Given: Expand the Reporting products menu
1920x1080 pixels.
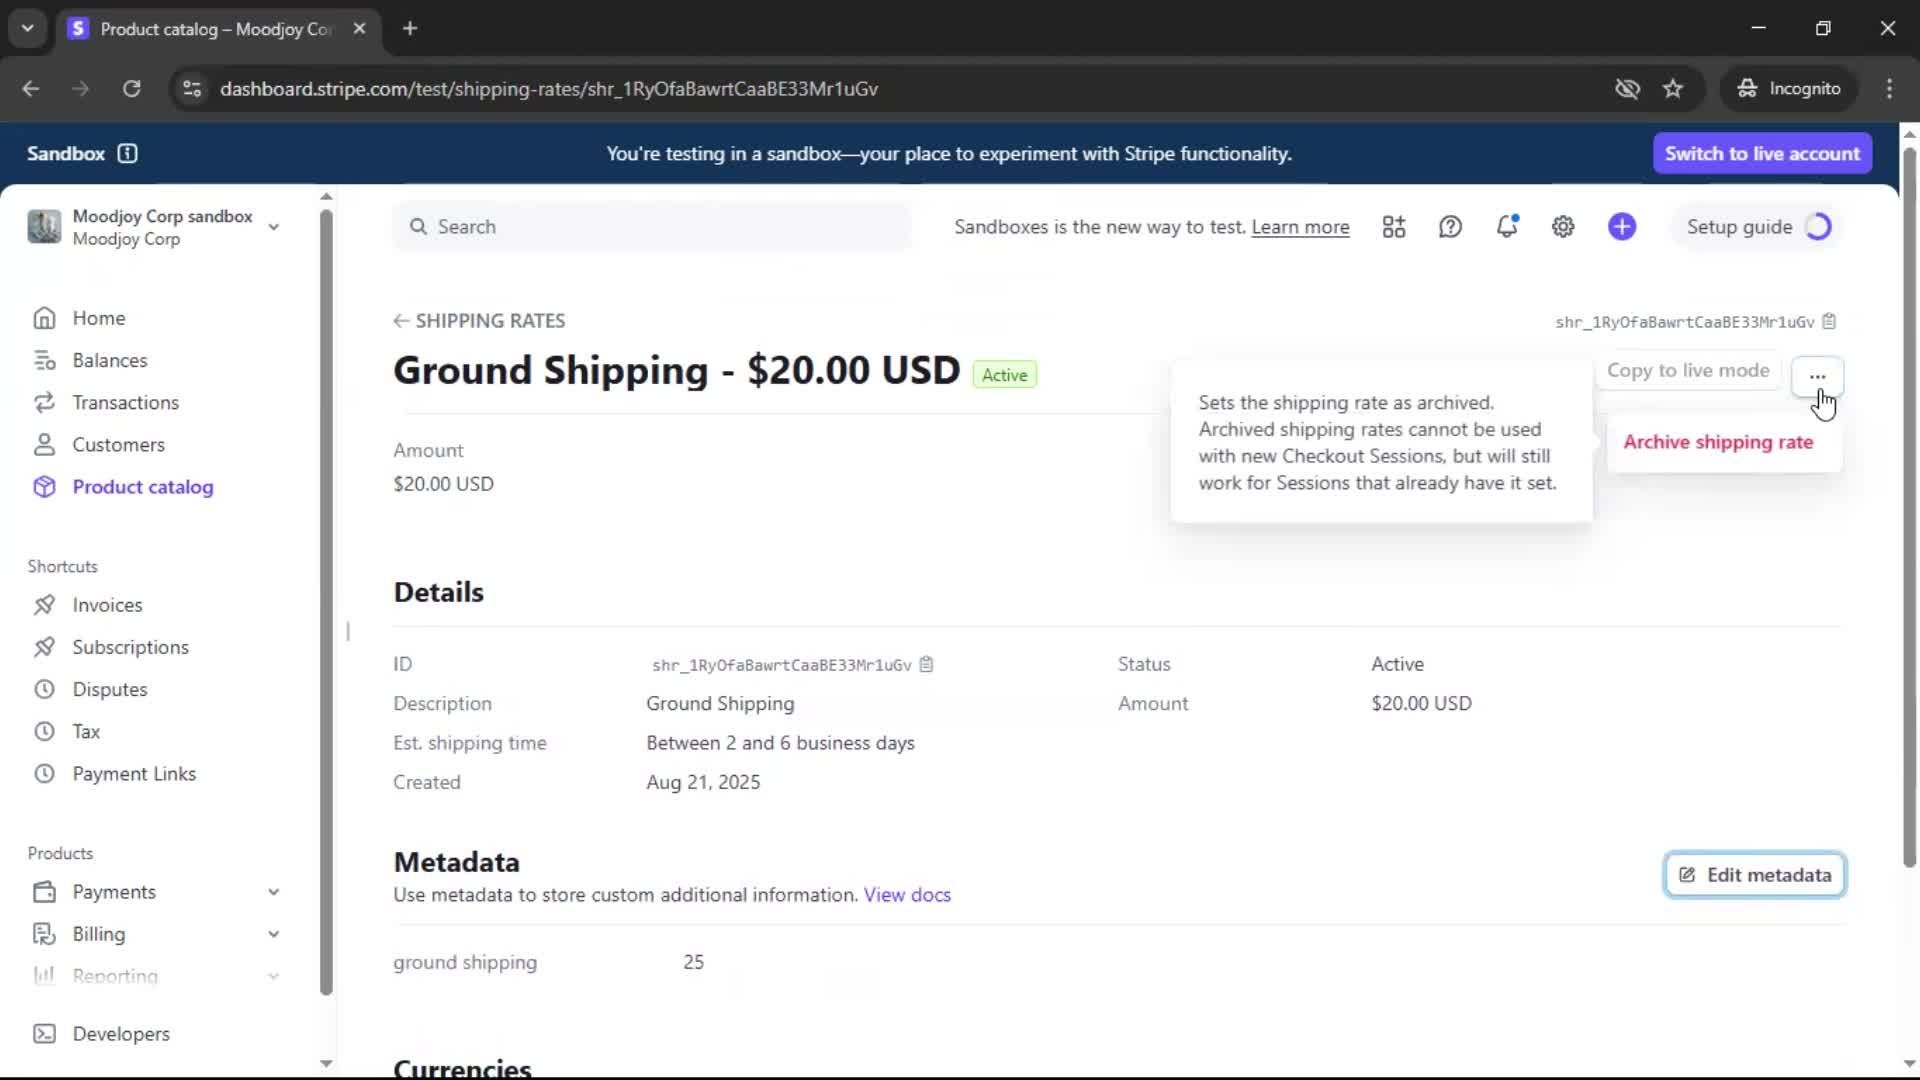Looking at the screenshot, I should click(273, 976).
